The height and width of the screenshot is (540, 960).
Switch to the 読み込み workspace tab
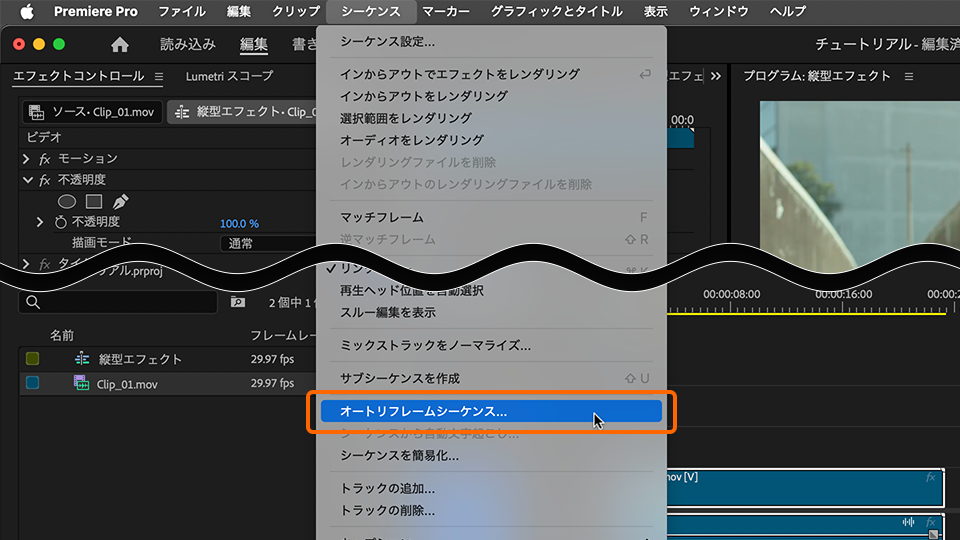coord(188,44)
